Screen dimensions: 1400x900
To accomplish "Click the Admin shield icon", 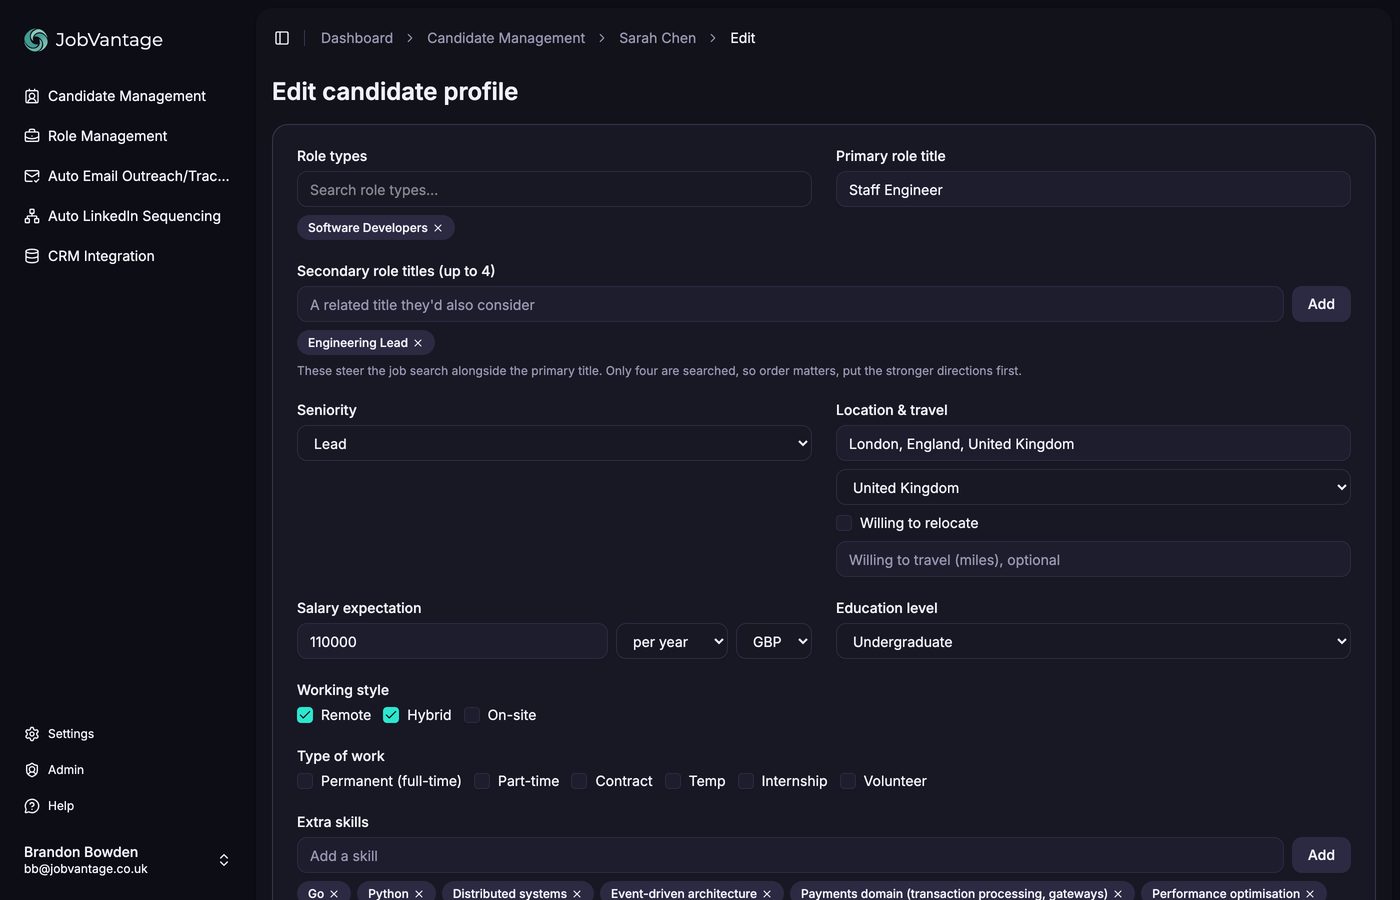I will point(32,770).
